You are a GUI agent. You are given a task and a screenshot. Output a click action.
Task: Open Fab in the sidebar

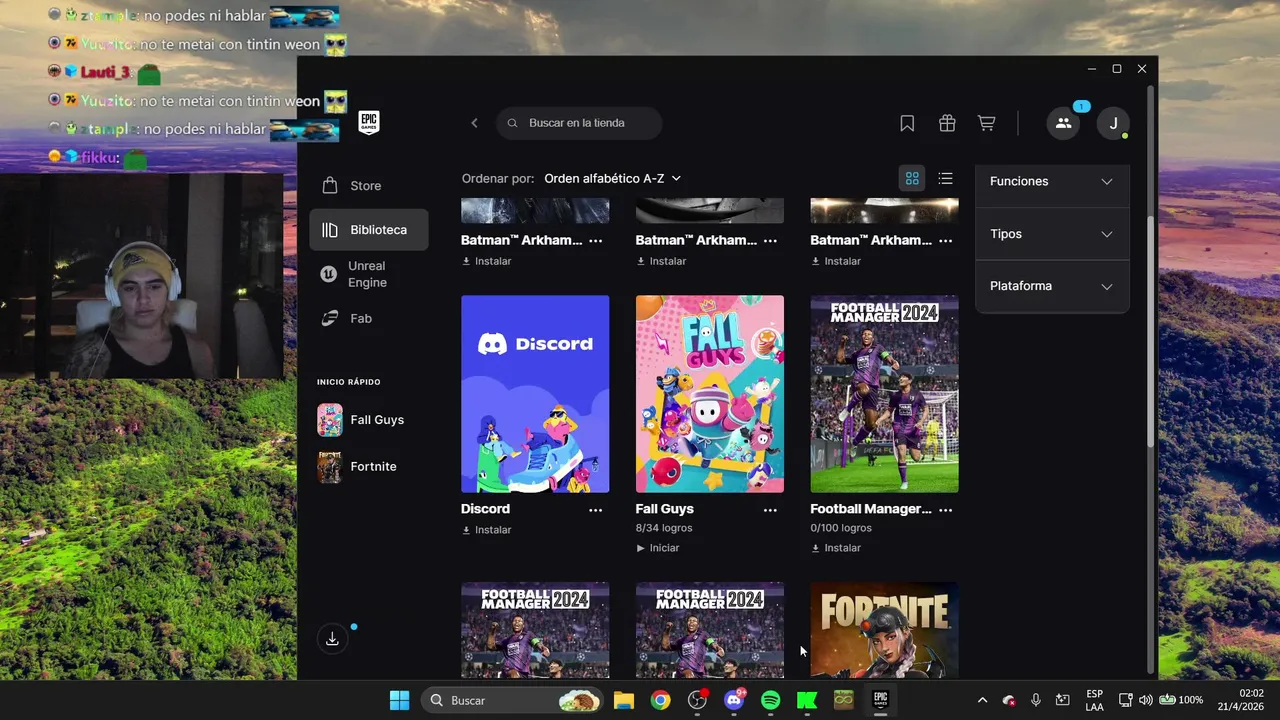[368, 318]
